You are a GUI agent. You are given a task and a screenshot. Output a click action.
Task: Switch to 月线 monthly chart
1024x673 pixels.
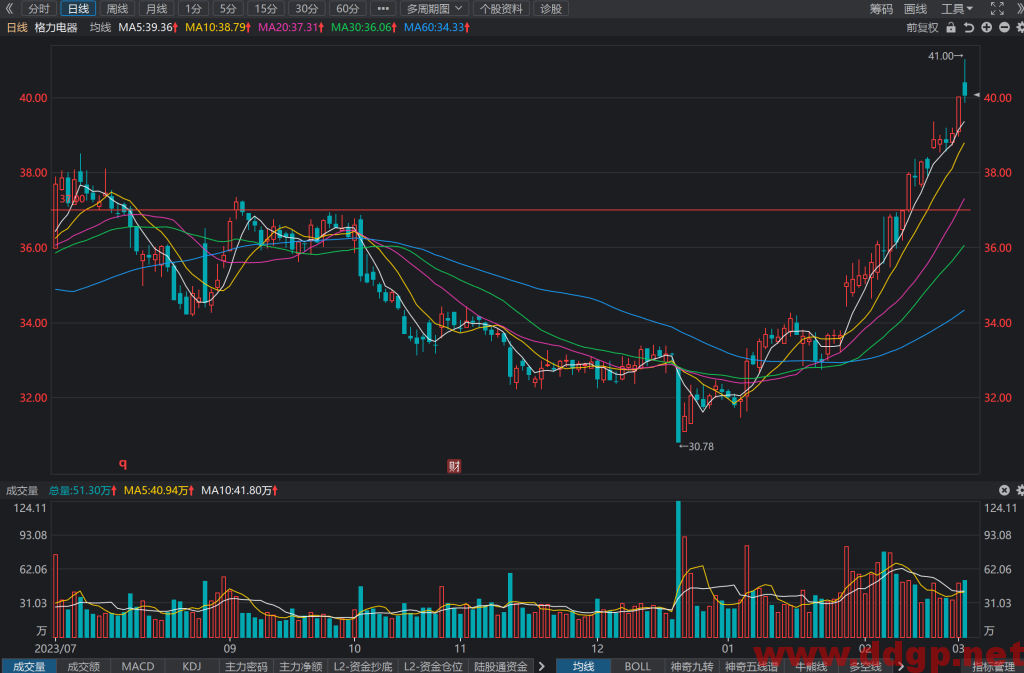[x=157, y=8]
